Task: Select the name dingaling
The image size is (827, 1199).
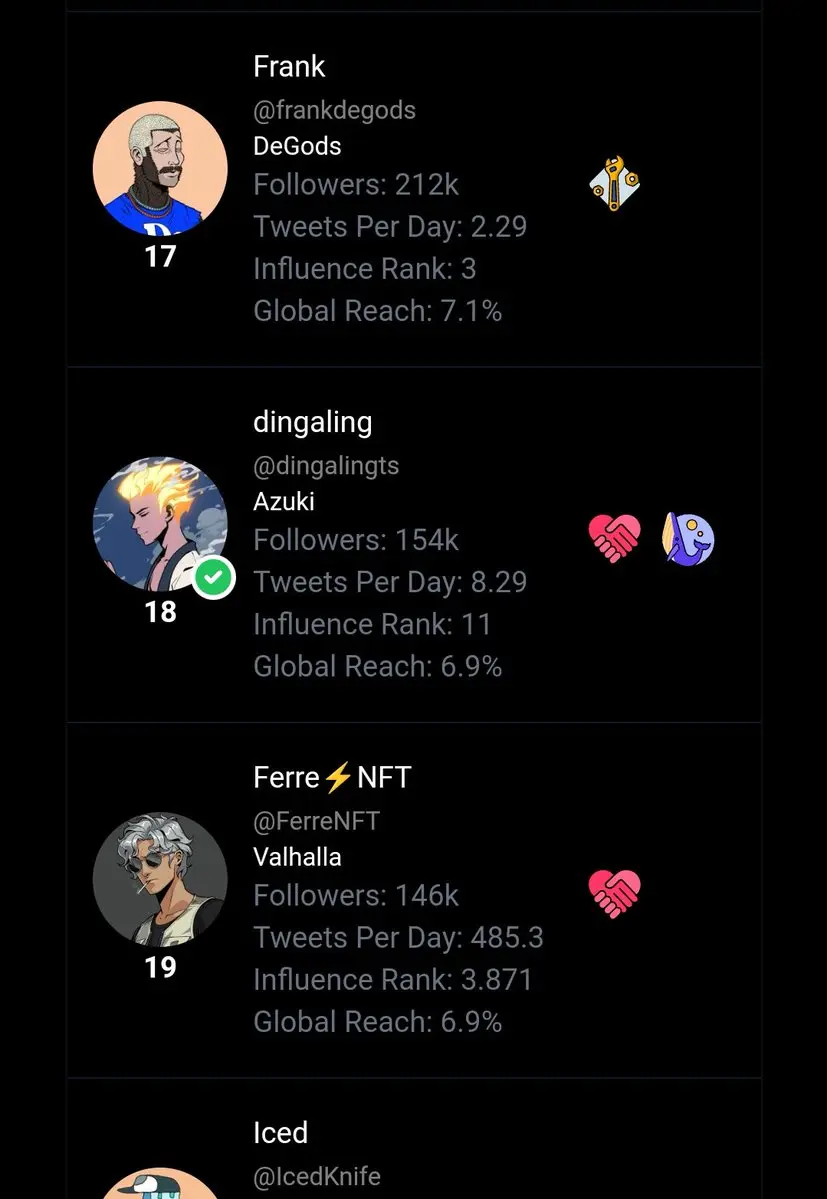Action: click(313, 422)
